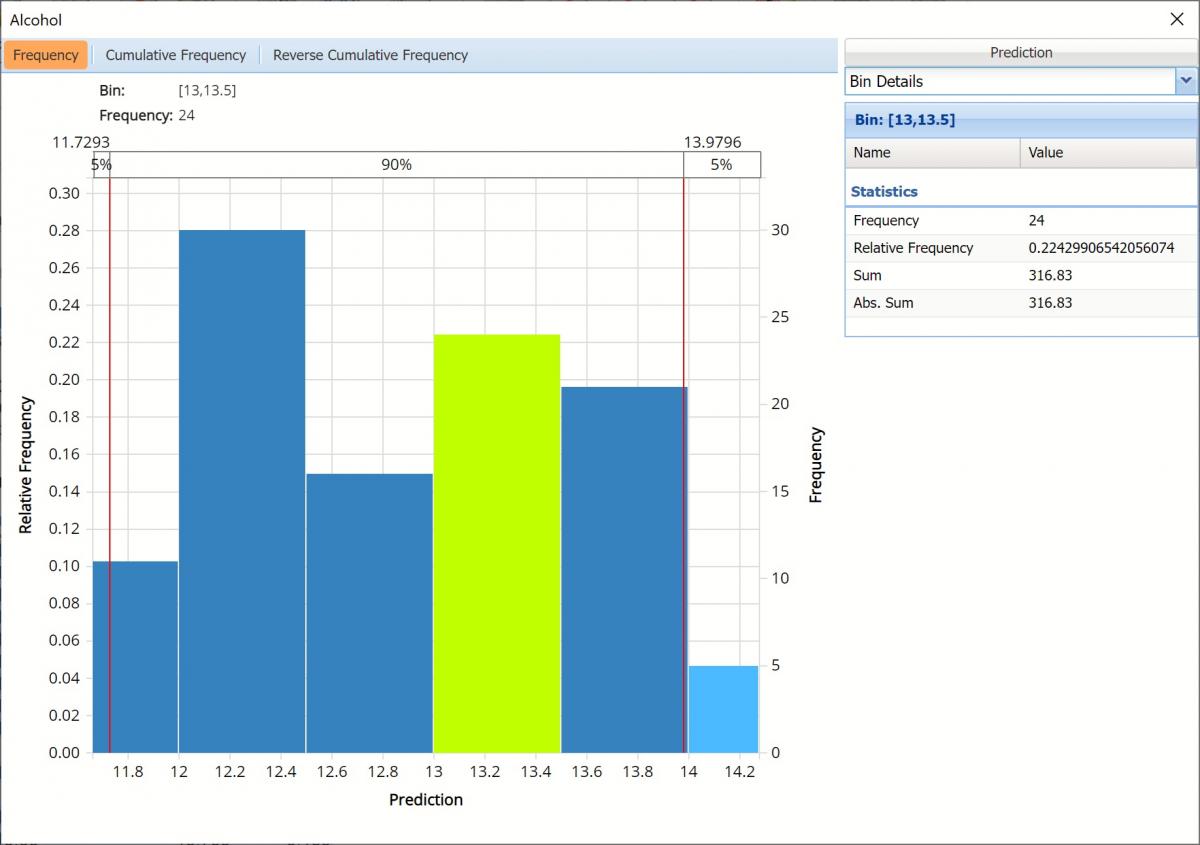
Task: Select the Abs. Sum value cell
Action: [1108, 303]
